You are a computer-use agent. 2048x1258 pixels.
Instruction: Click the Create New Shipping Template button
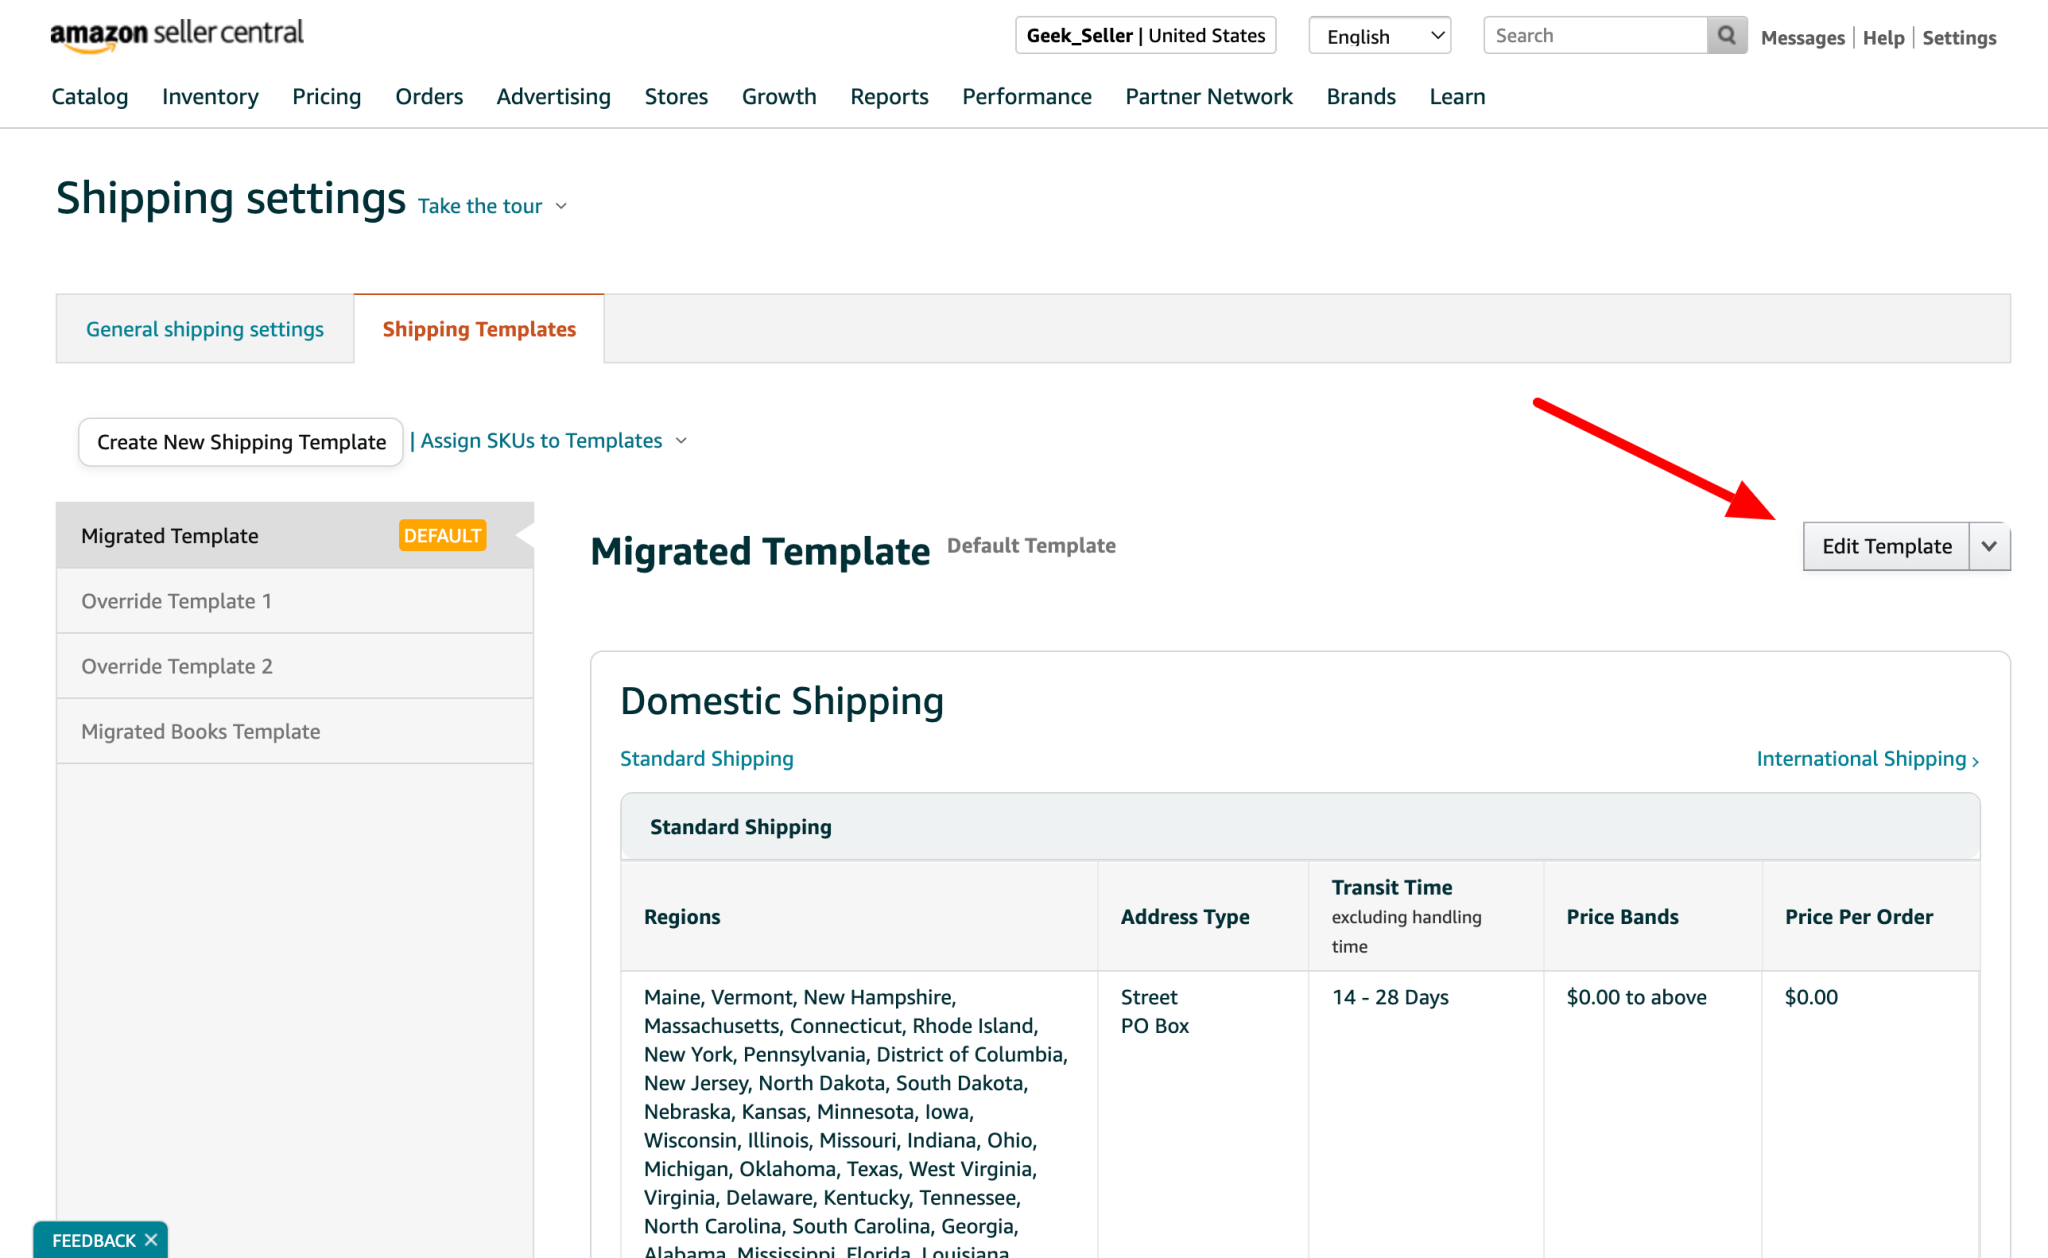(240, 441)
